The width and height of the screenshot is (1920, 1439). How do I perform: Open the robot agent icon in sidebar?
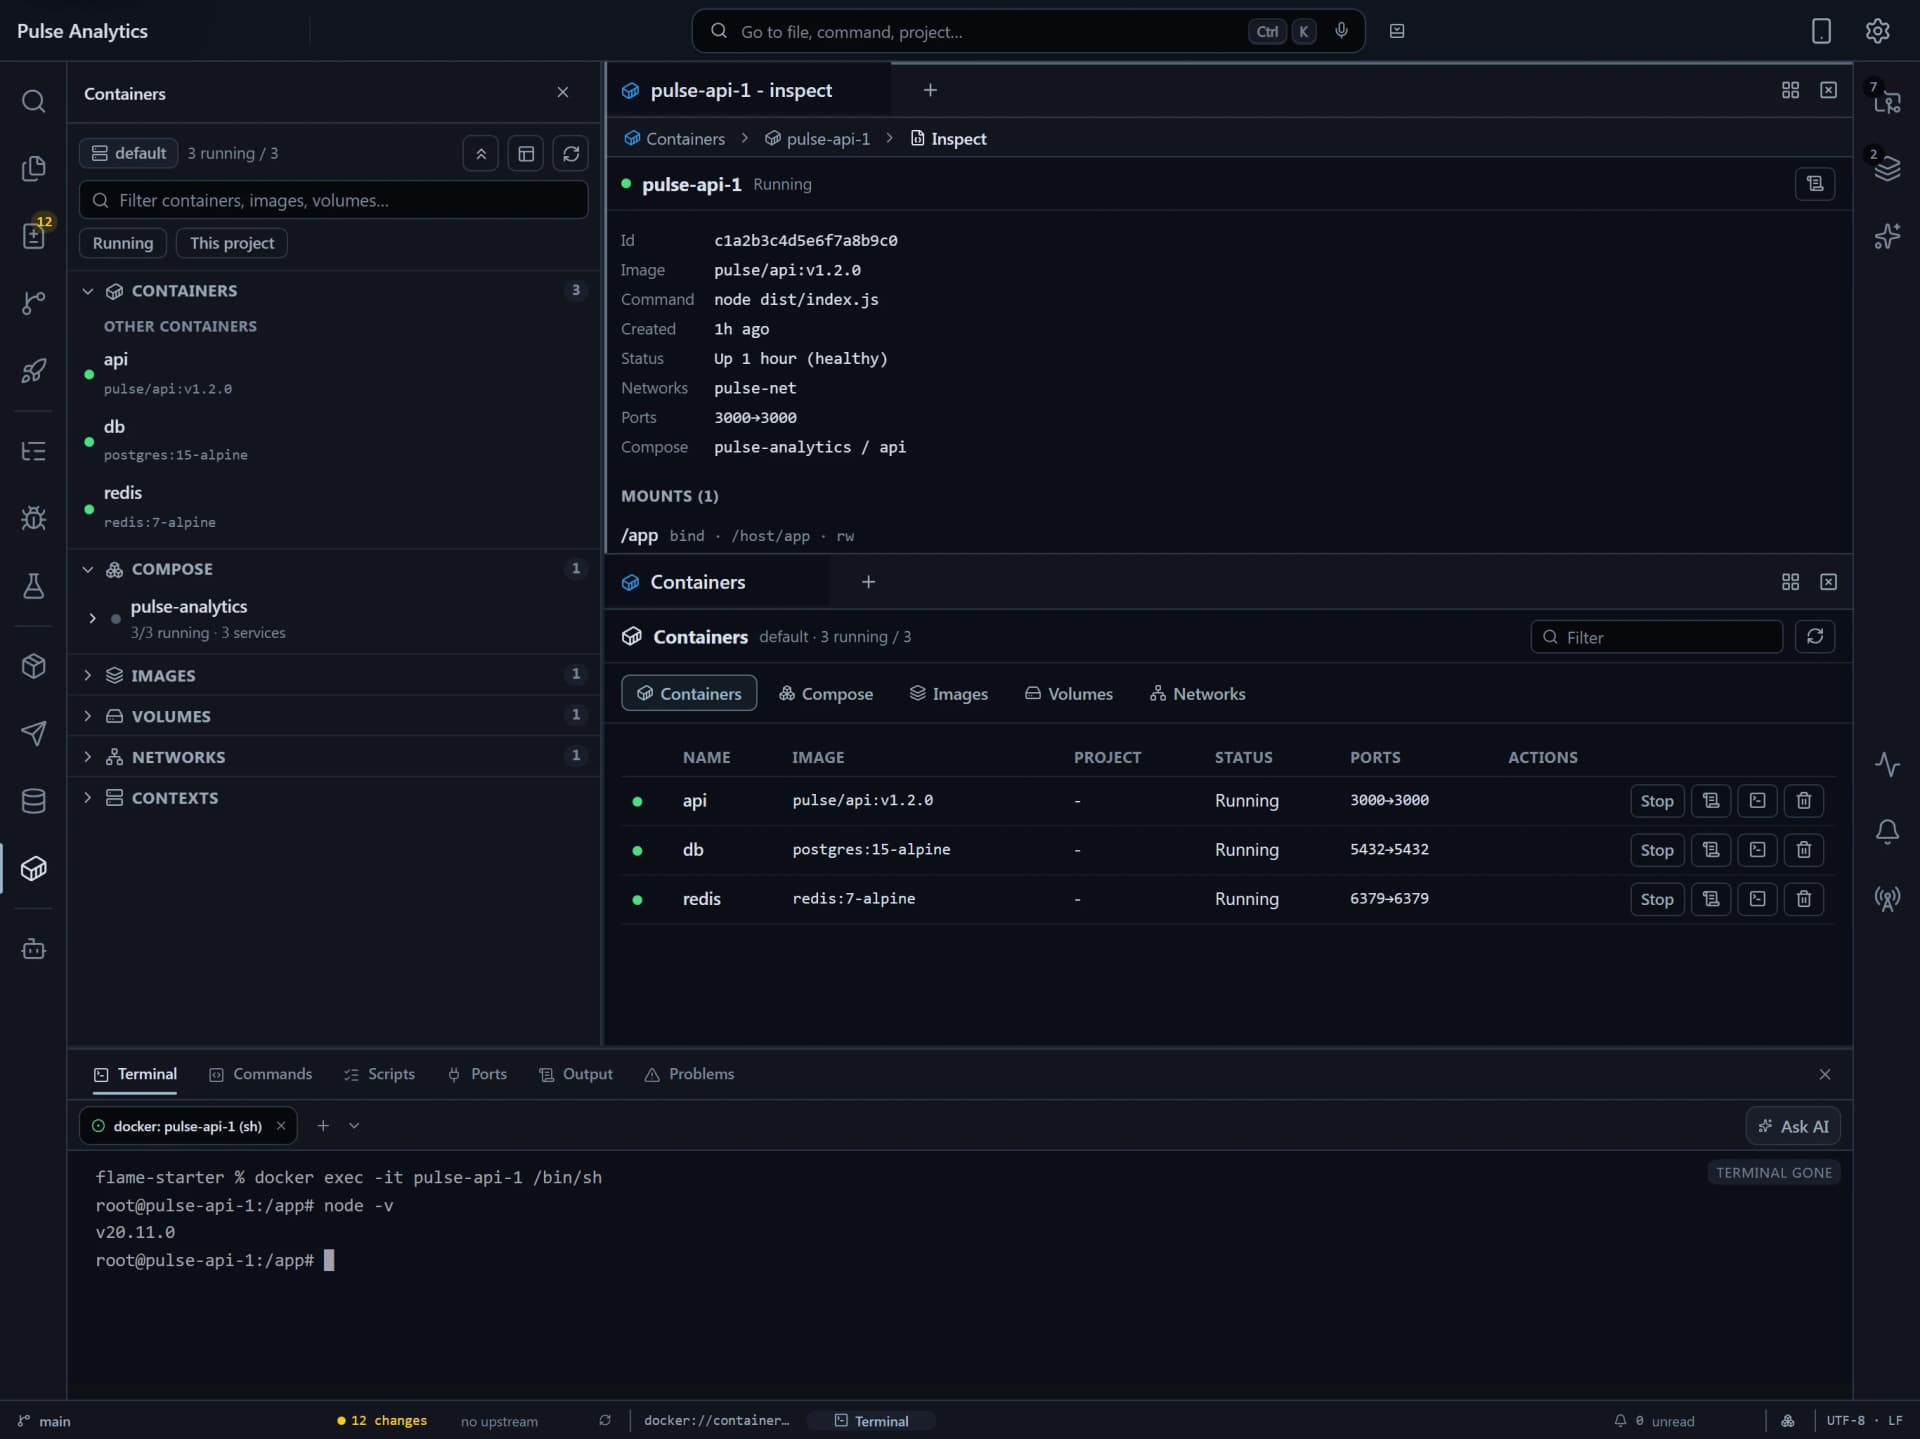[34, 948]
